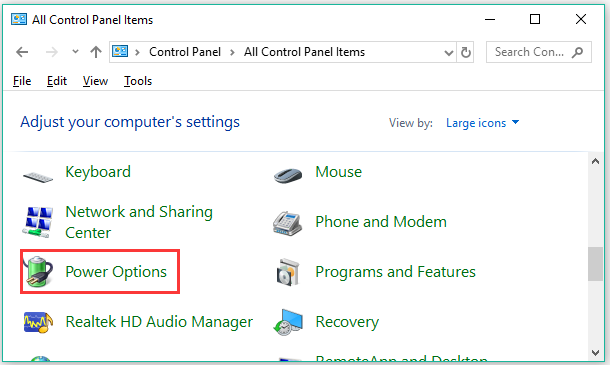The height and width of the screenshot is (365, 610).
Task: Go up one level with Up arrow
Action: point(96,52)
